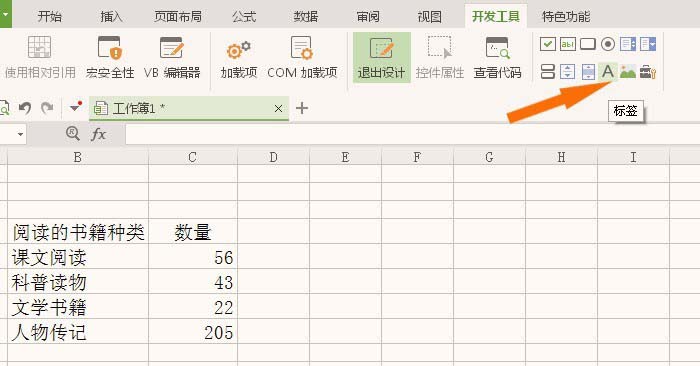Select the '数量' header cell
The image size is (700, 366).
192,232
